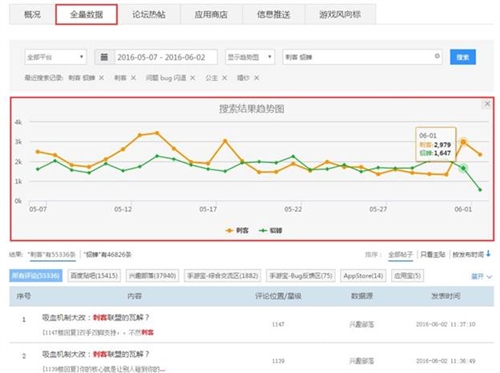
Task: Click the blue 搜索 search button
Action: [x=463, y=57]
